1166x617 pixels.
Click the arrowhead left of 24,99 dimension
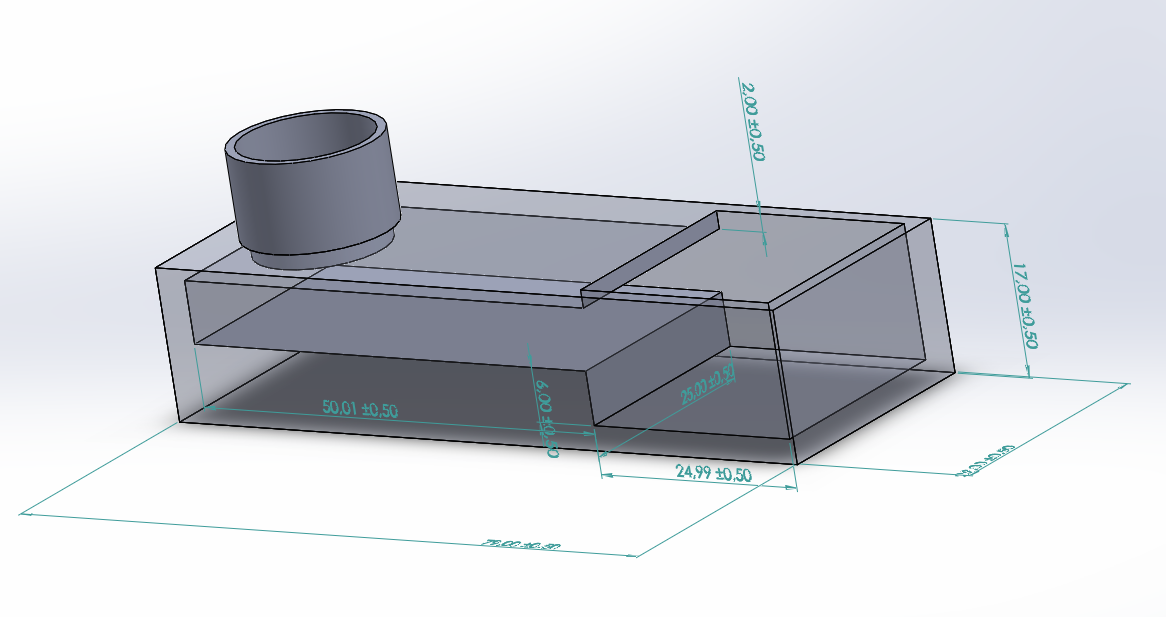coord(606,475)
